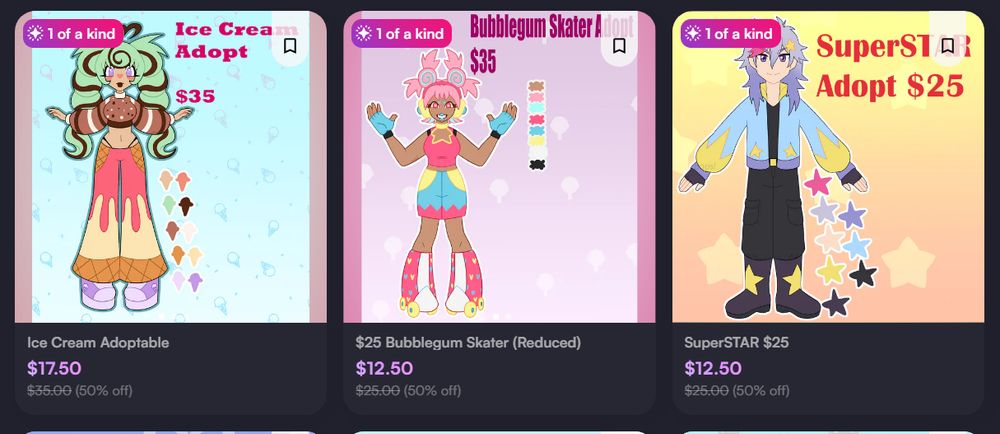Open the Ice Cream Adoptable title link
The image size is (1000, 434).
tap(98, 342)
